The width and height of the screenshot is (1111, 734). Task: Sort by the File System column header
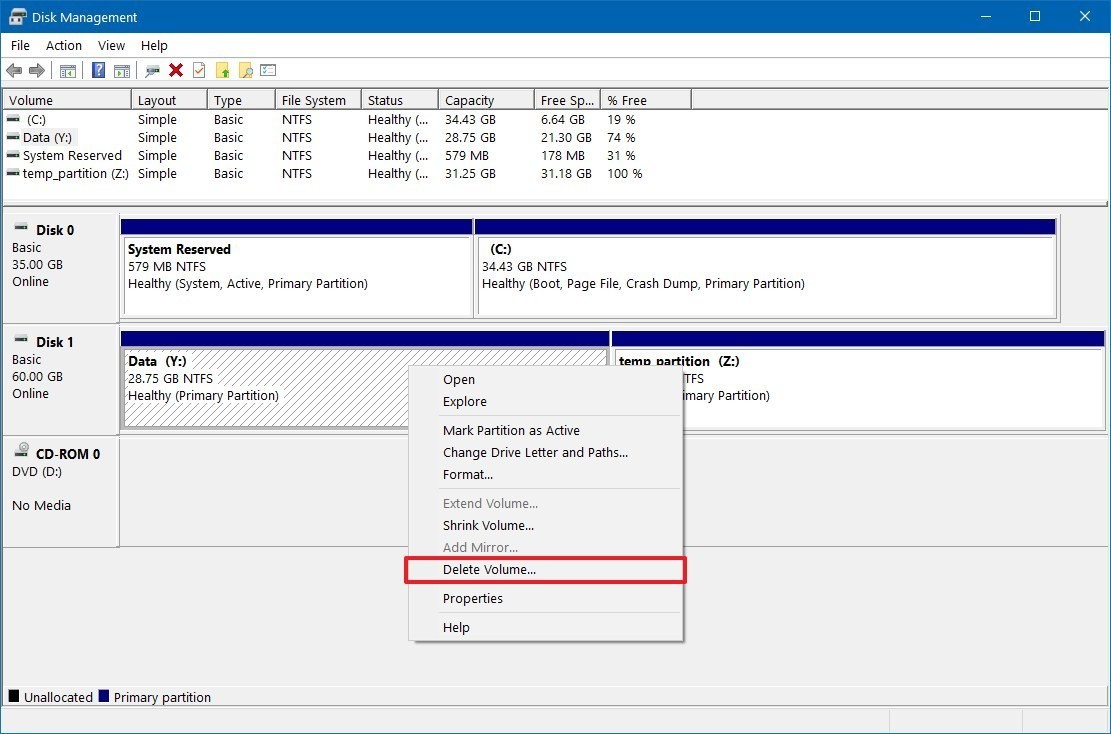click(313, 100)
